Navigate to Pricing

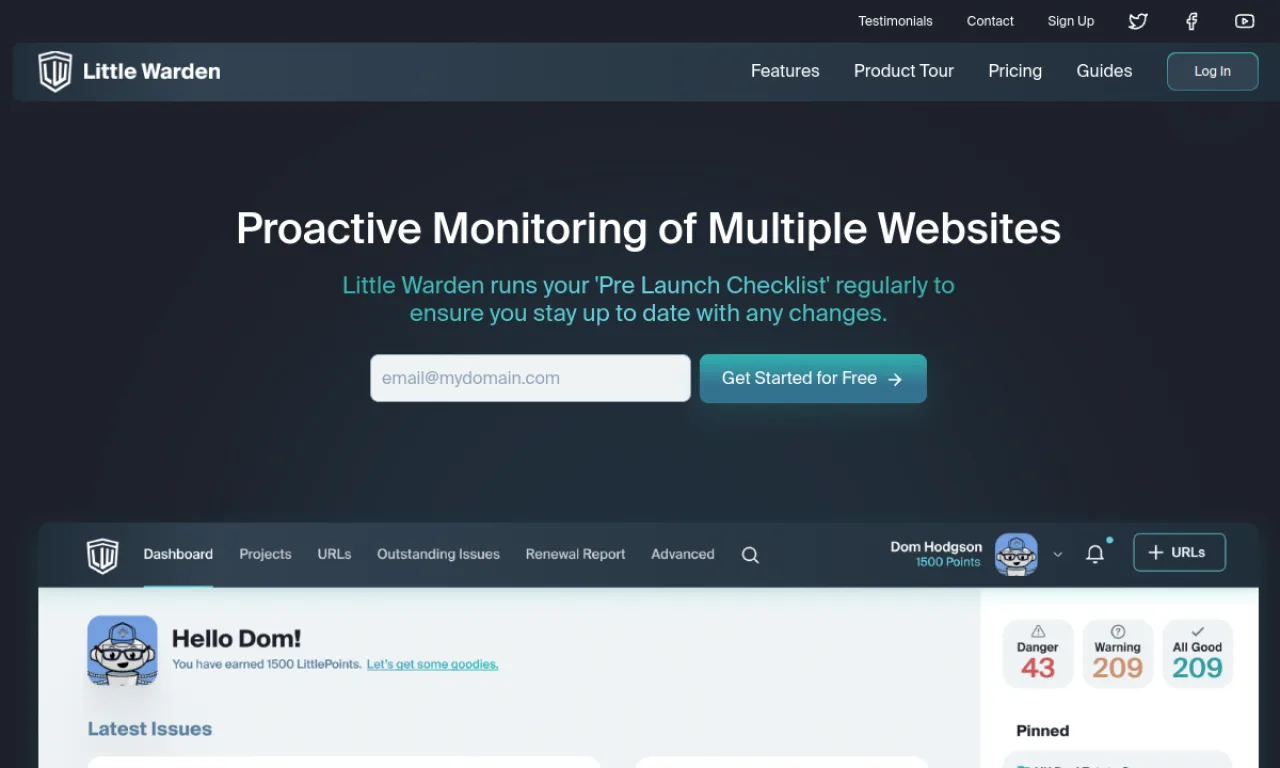pos(1015,71)
